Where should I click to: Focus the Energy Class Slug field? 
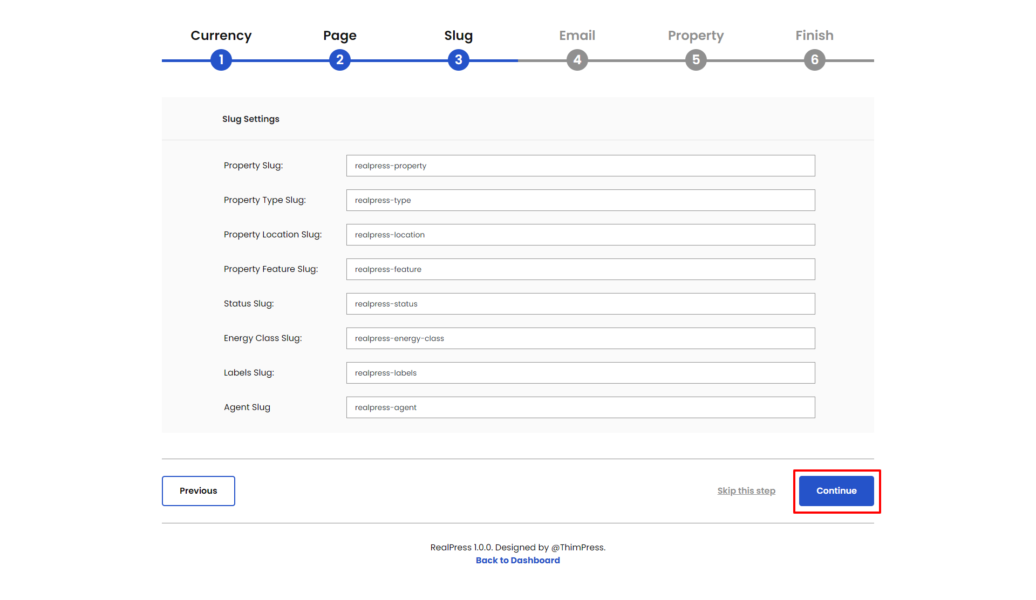(580, 338)
